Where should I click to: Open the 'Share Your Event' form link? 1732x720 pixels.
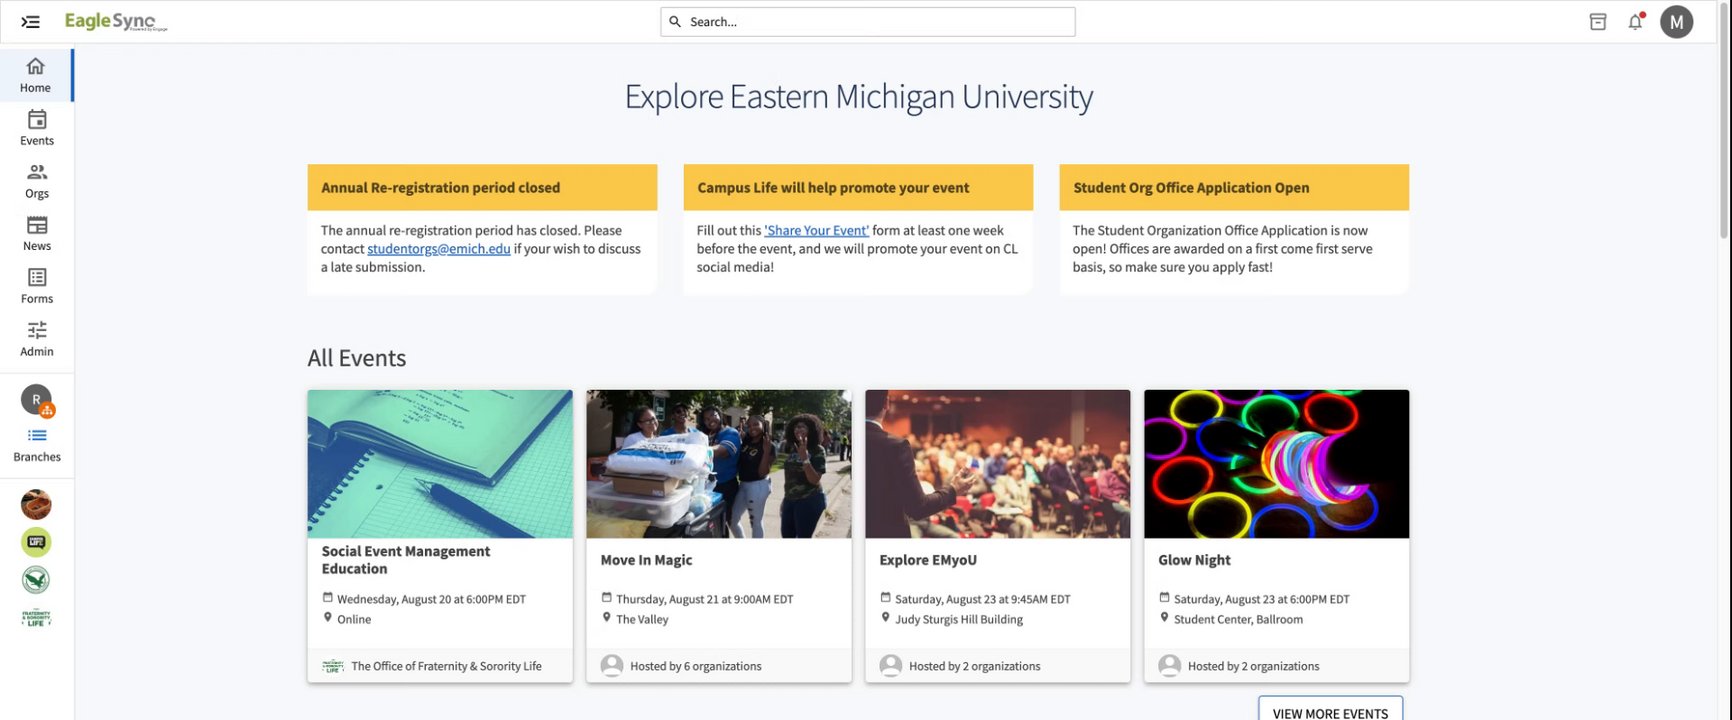(816, 231)
